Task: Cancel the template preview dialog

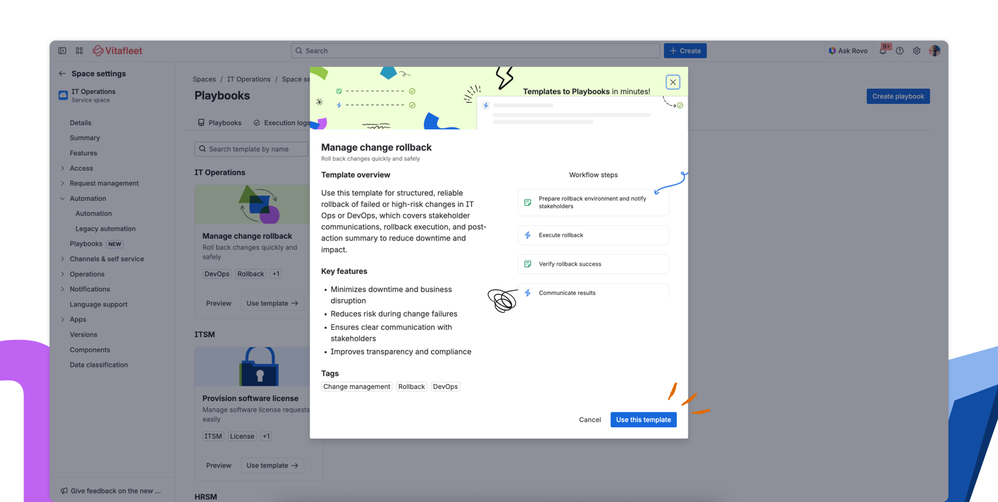Action: click(589, 420)
